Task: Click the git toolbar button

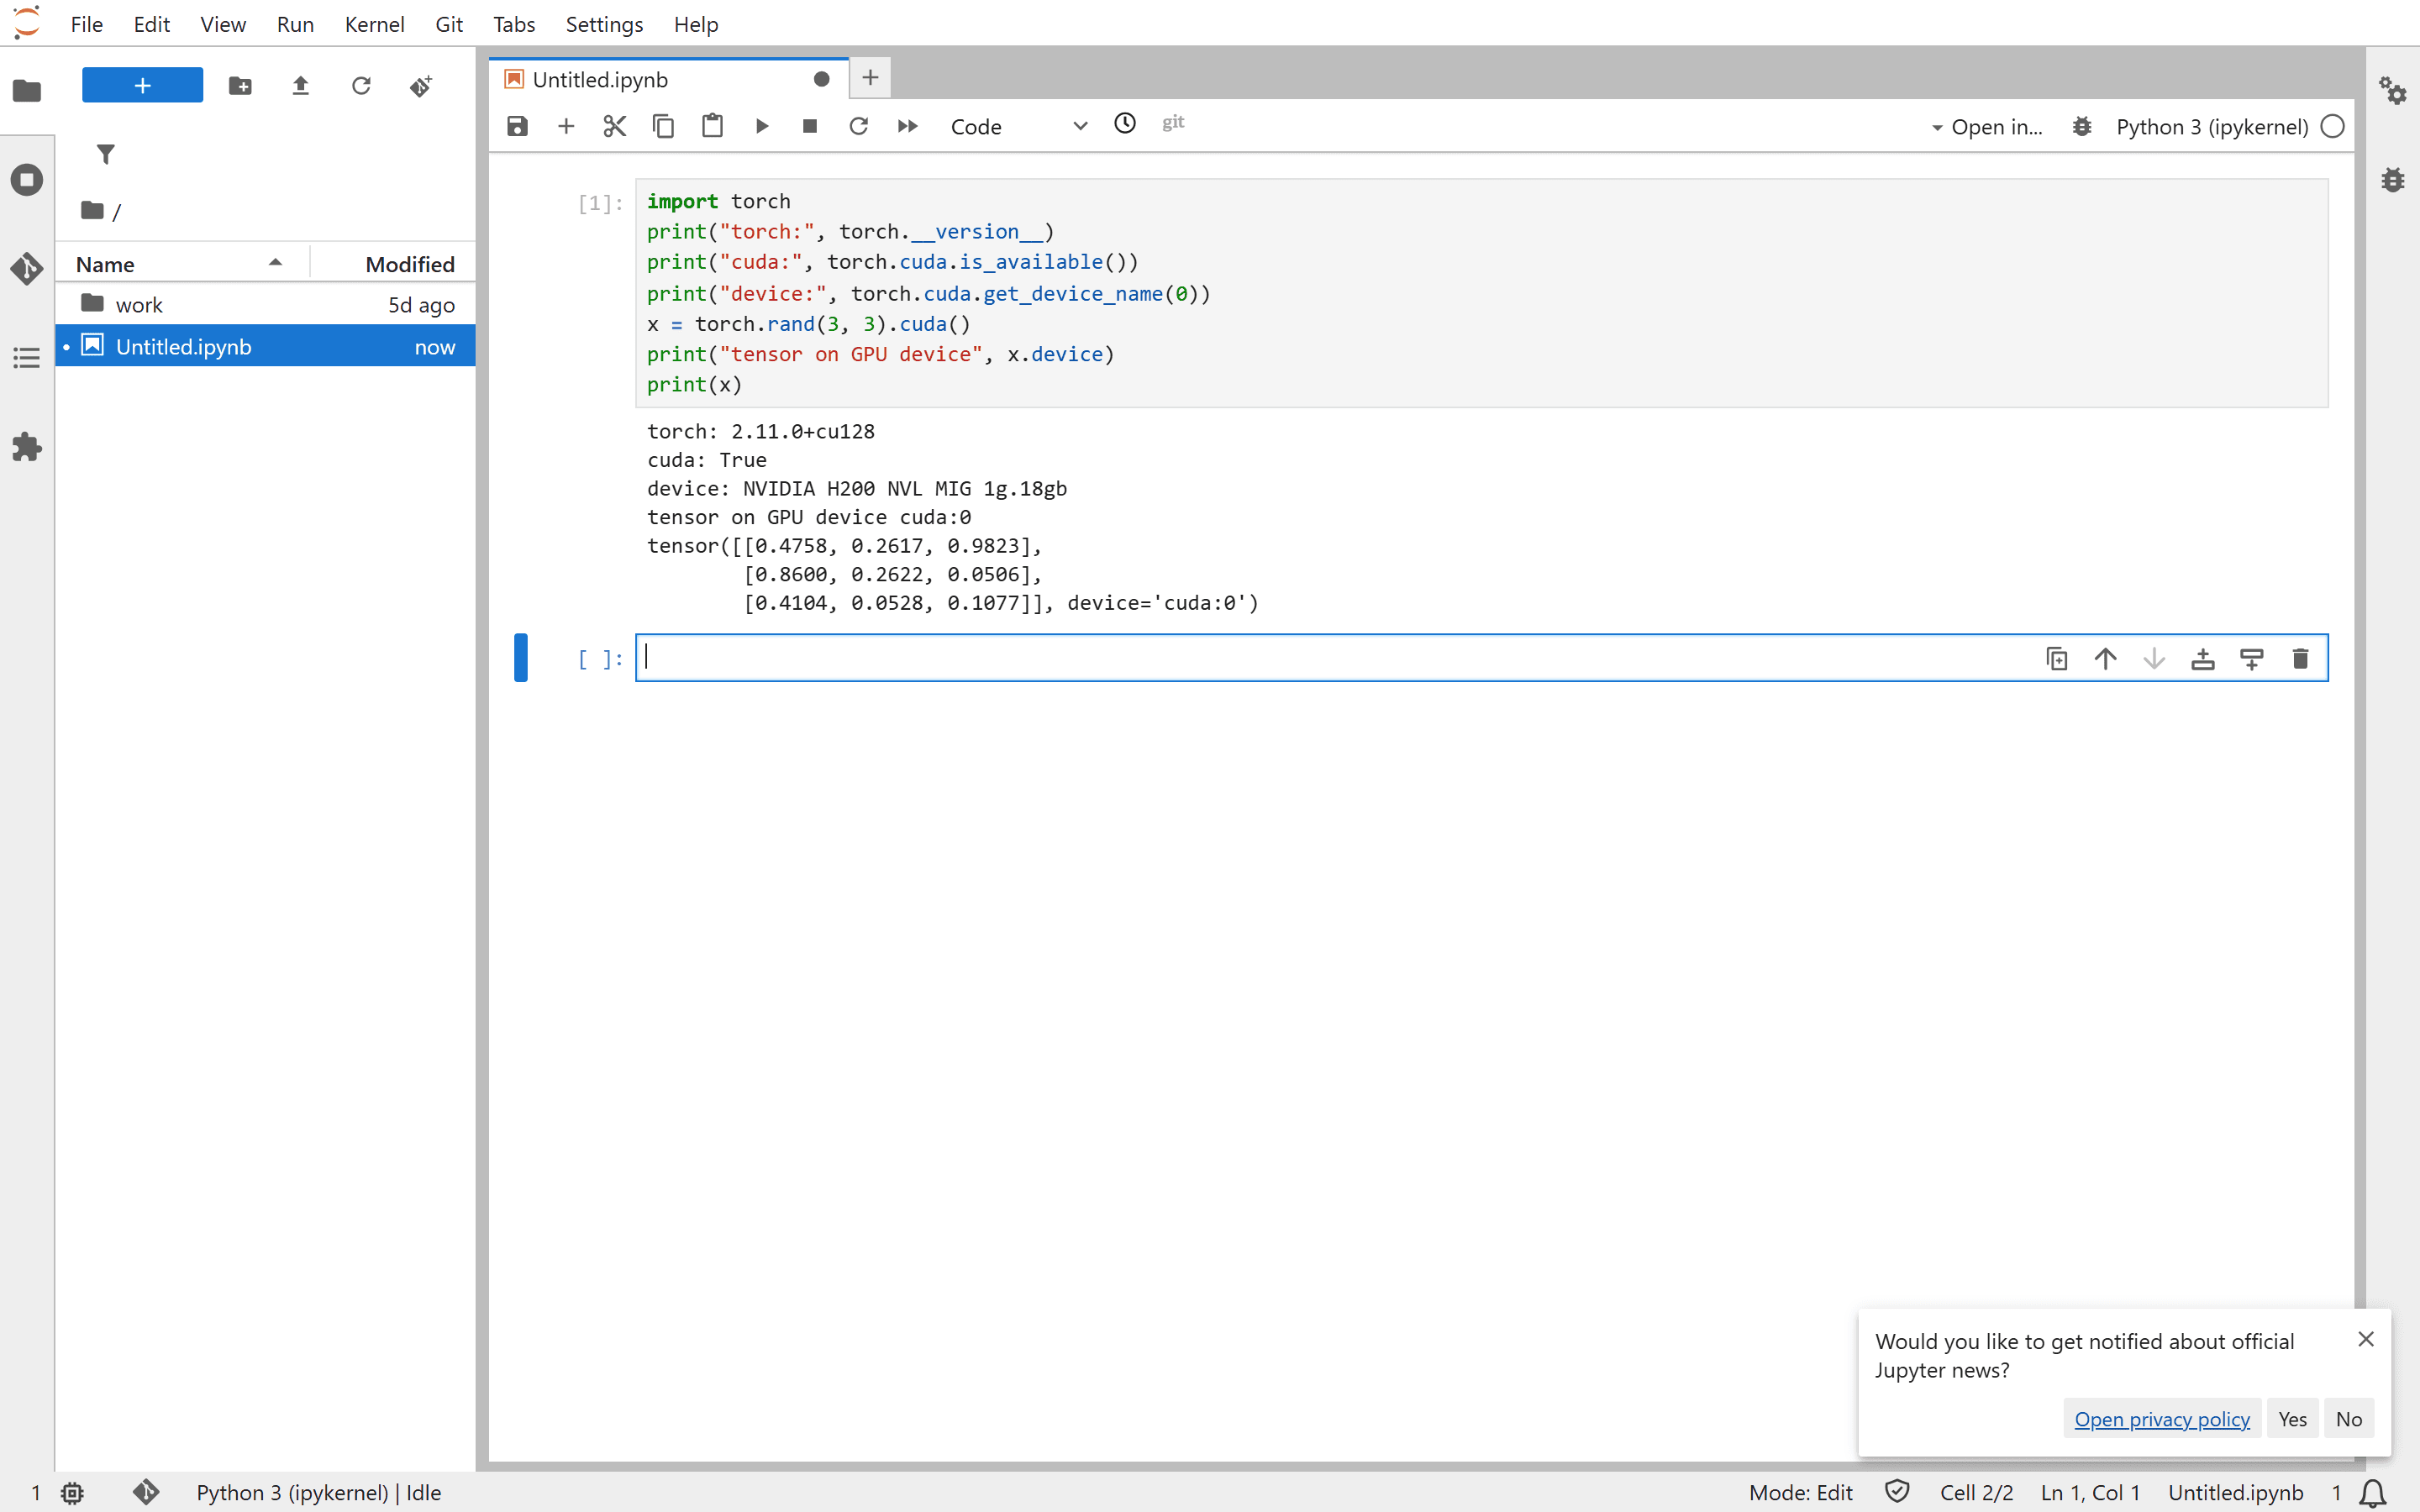Action: pyautogui.click(x=1173, y=123)
